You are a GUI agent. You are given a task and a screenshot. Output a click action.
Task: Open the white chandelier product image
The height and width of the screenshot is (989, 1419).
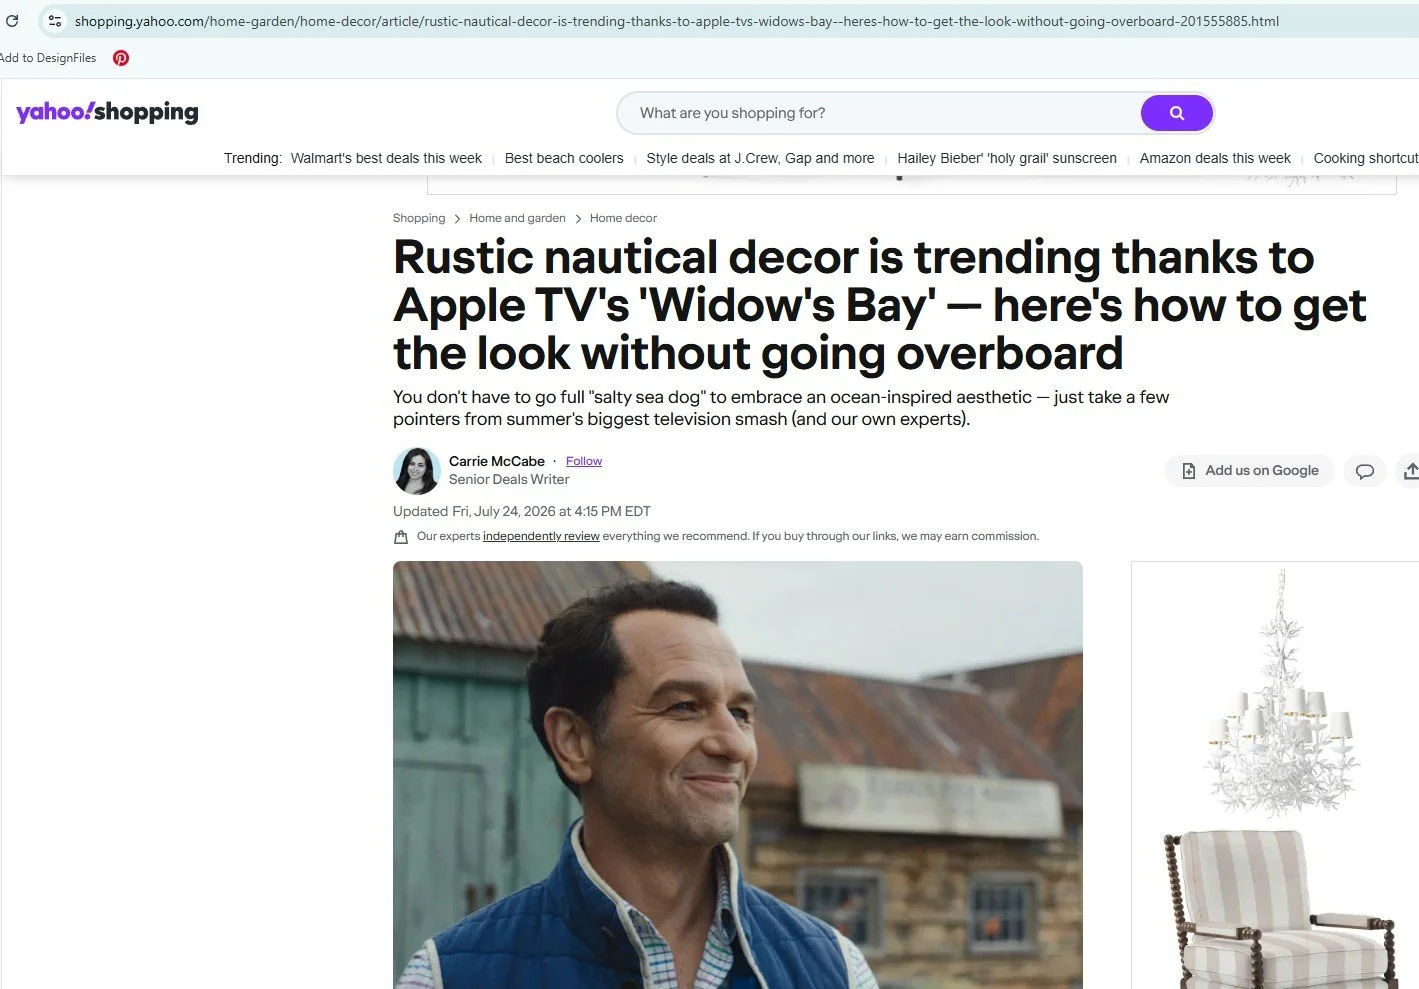point(1280,695)
